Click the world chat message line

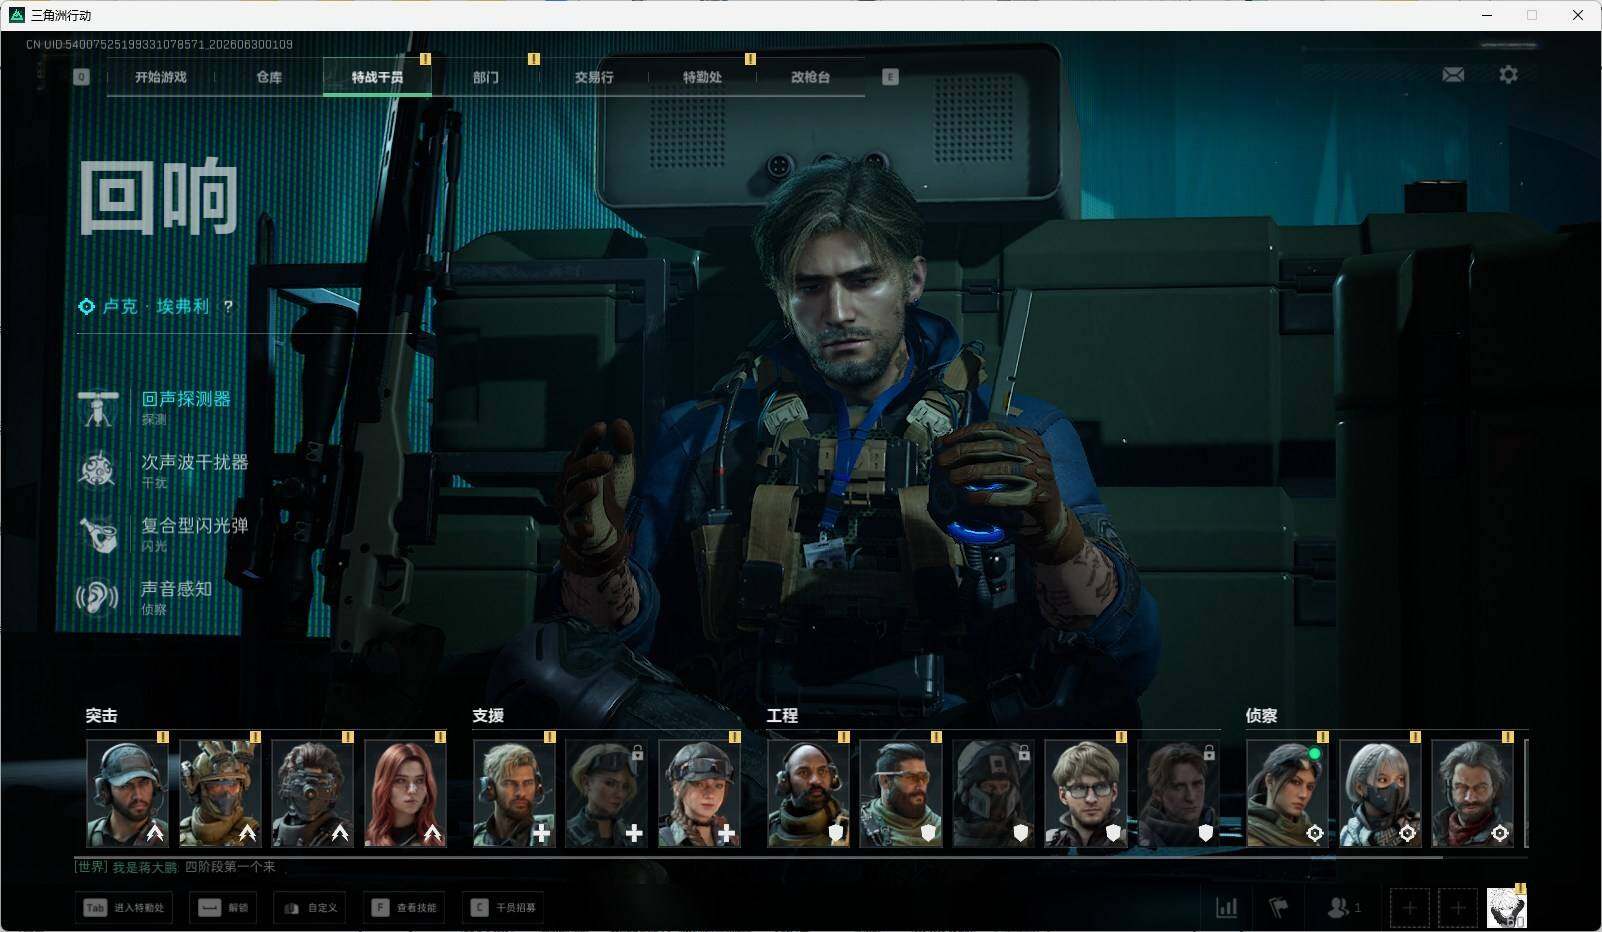[x=175, y=867]
